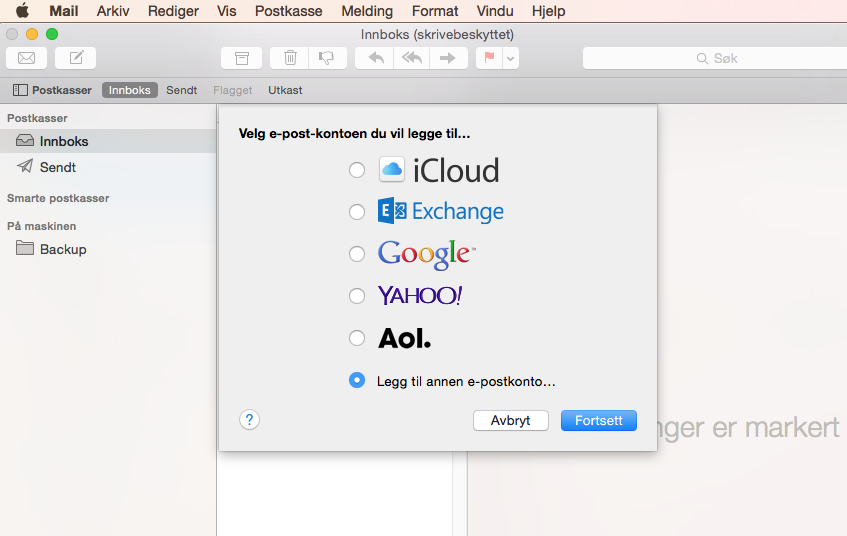Open Innboks in sidebar

tap(108, 141)
